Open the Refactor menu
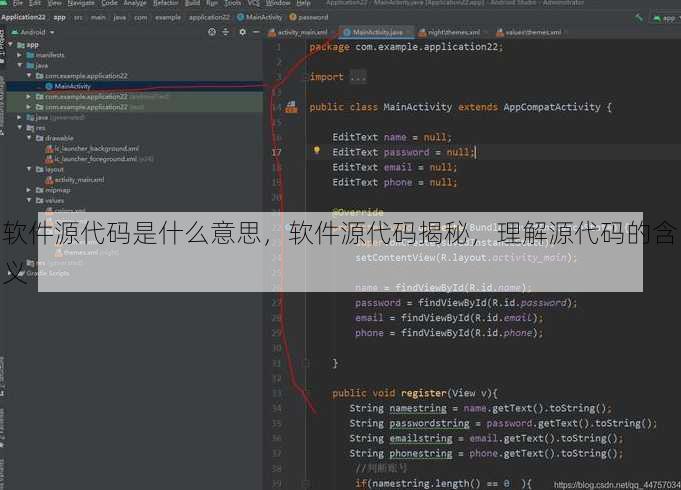Viewport: 681px width, 490px height. tap(165, 3)
